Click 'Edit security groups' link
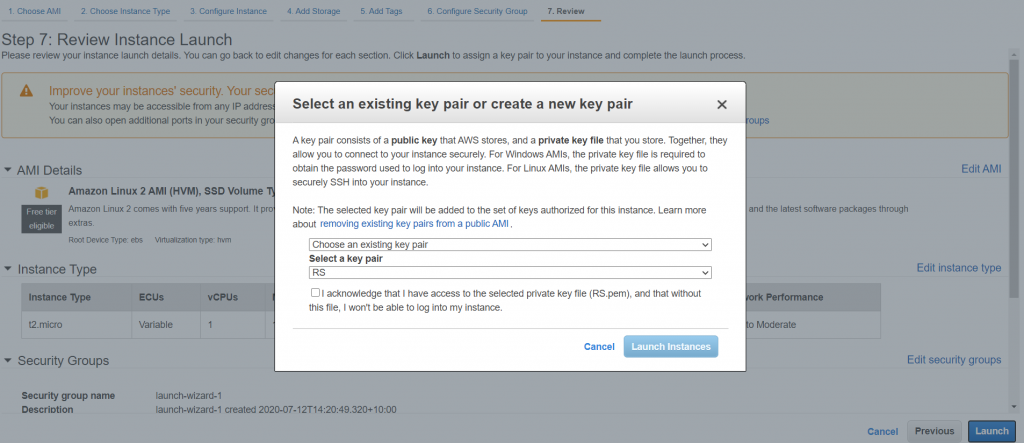The image size is (1024, 443). click(953, 359)
